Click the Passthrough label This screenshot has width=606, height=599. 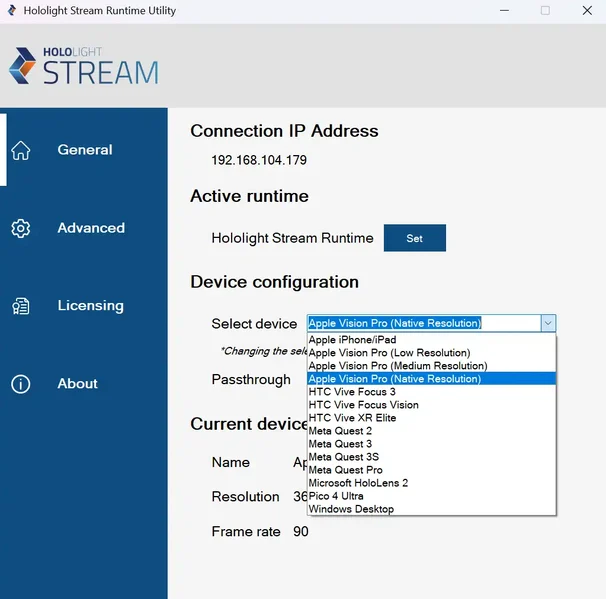pos(251,379)
